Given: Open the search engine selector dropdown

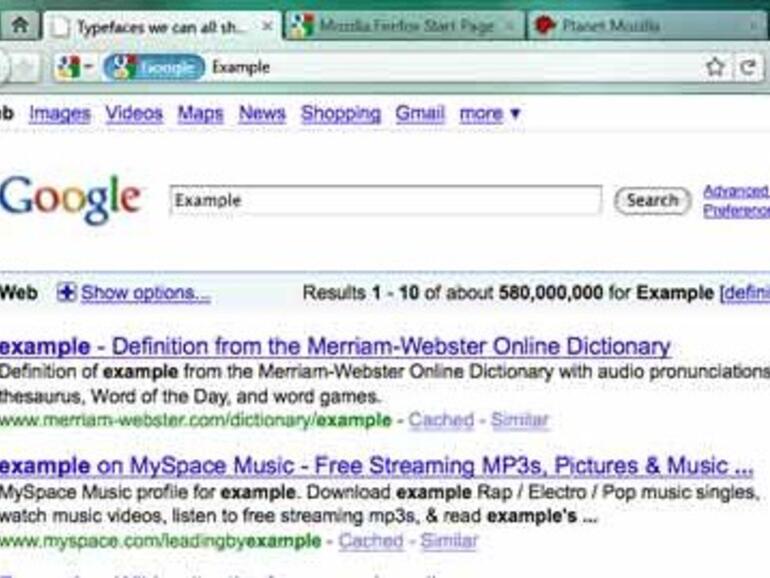Looking at the screenshot, I should (x=75, y=67).
